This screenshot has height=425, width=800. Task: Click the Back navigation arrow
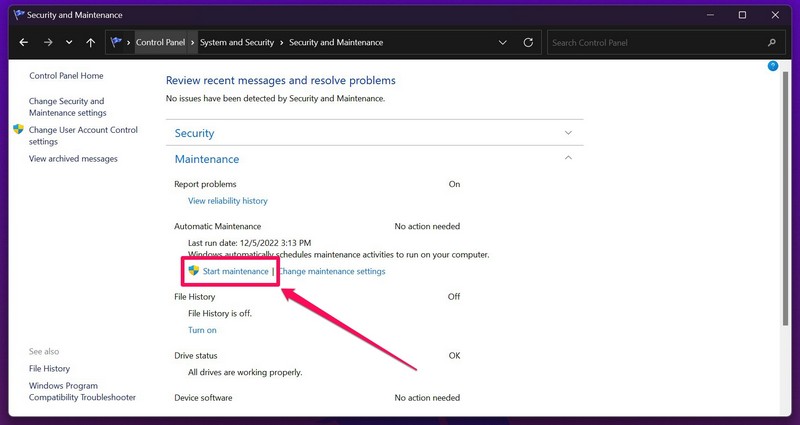(23, 43)
